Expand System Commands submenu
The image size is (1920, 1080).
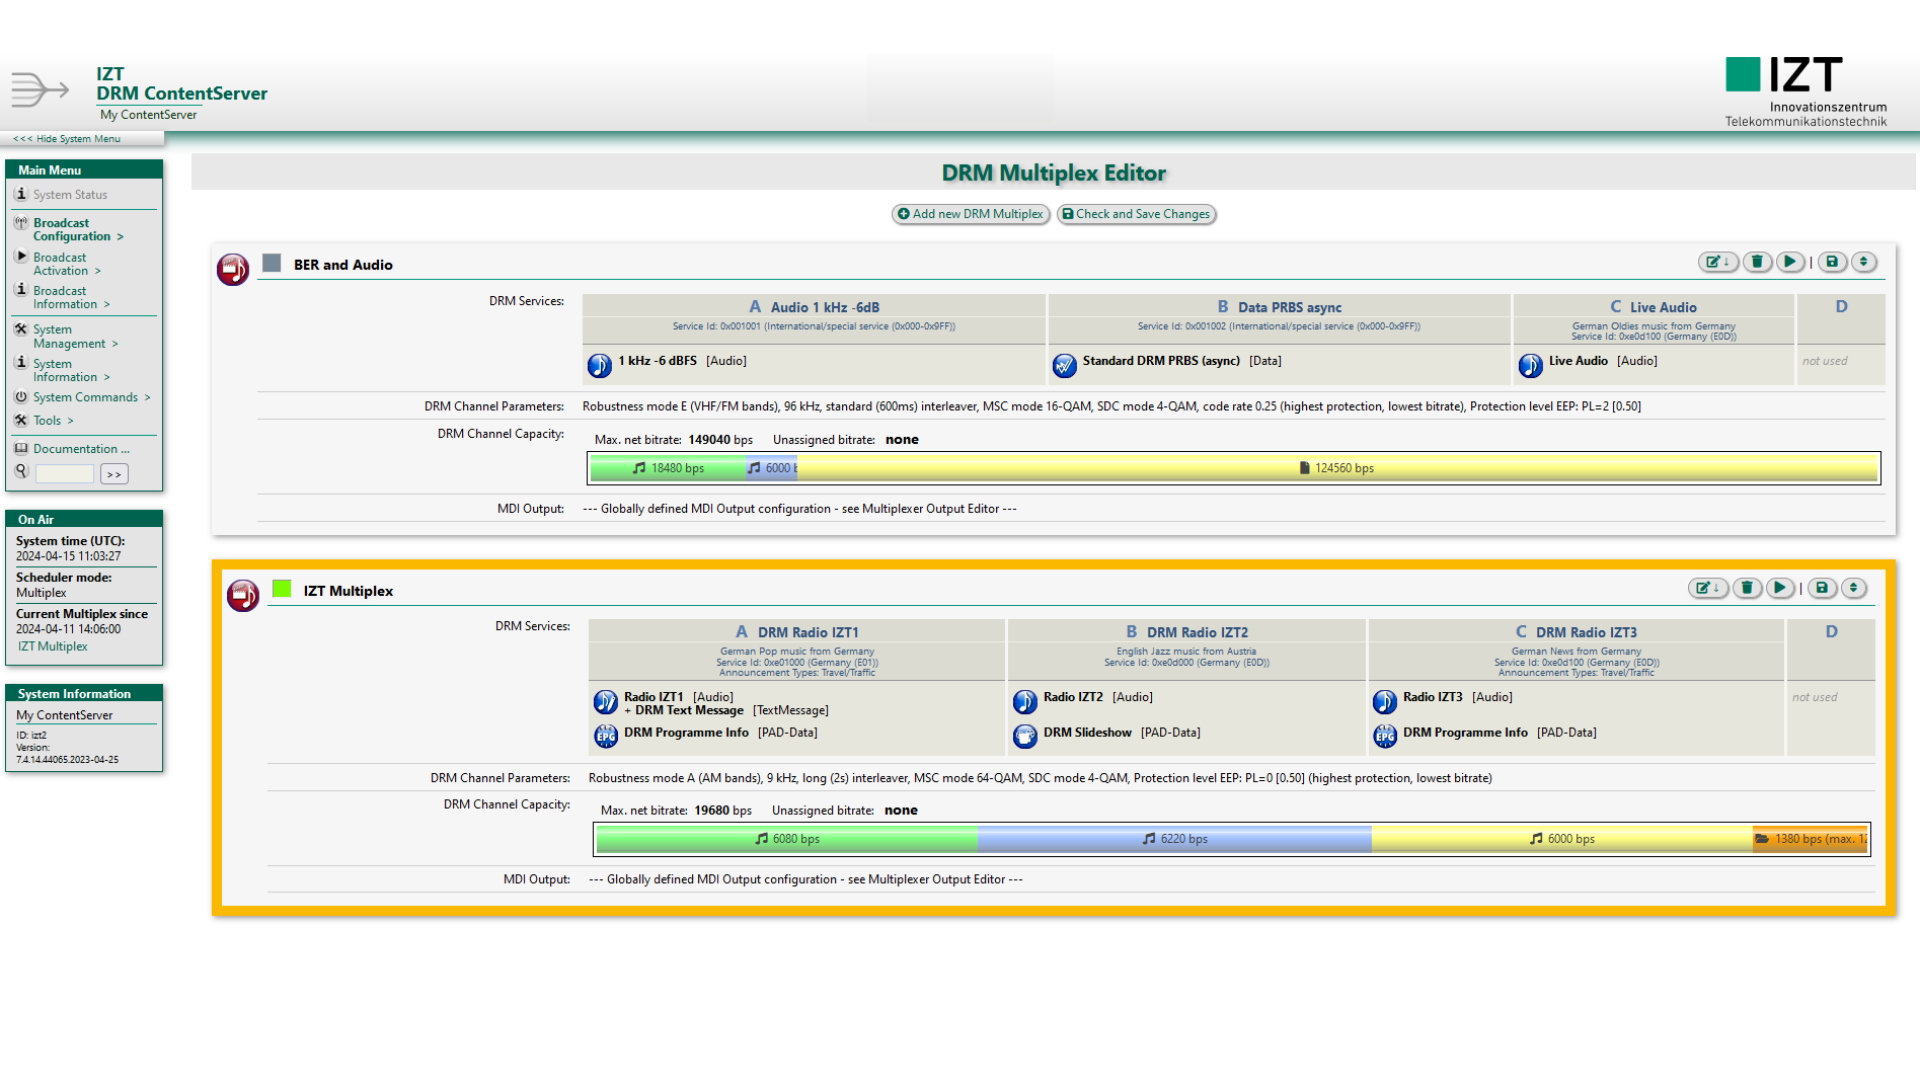(86, 397)
